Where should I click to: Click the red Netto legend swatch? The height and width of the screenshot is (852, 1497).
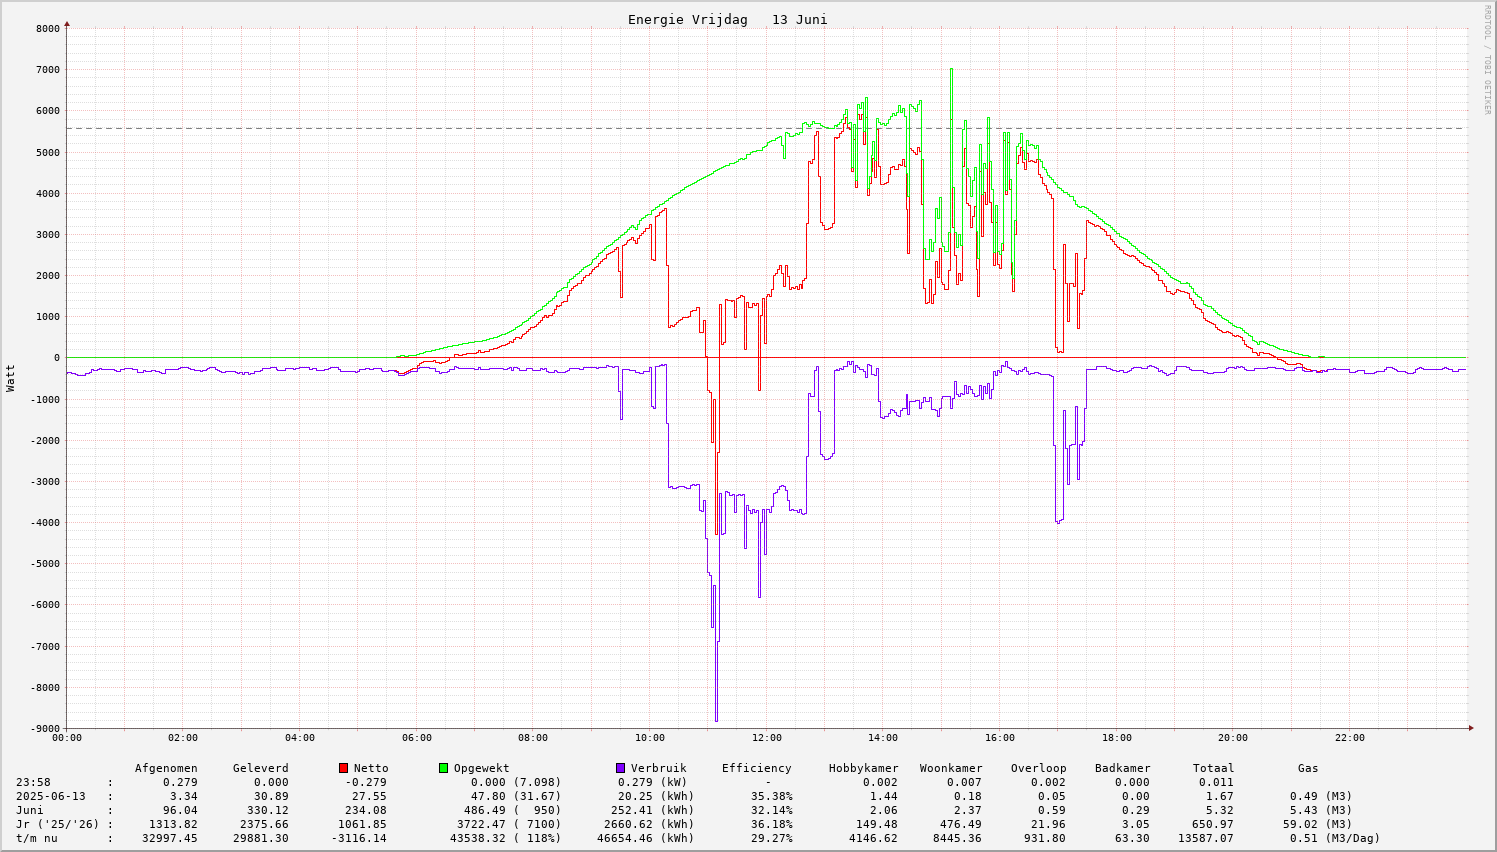343,768
